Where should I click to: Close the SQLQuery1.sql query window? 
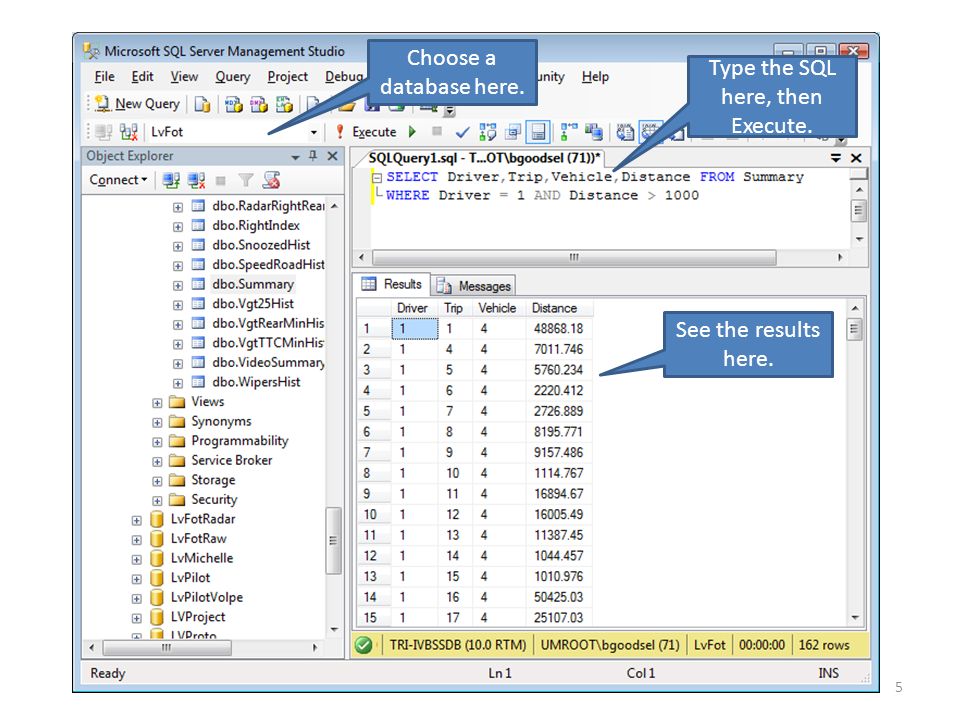point(856,158)
